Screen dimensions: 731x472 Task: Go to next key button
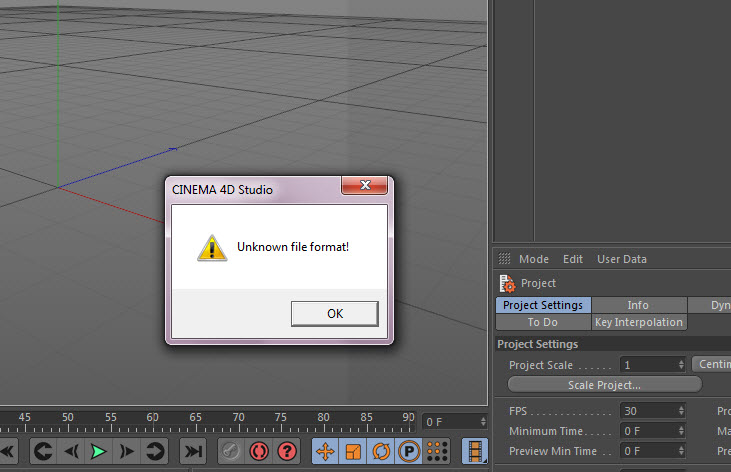154,451
